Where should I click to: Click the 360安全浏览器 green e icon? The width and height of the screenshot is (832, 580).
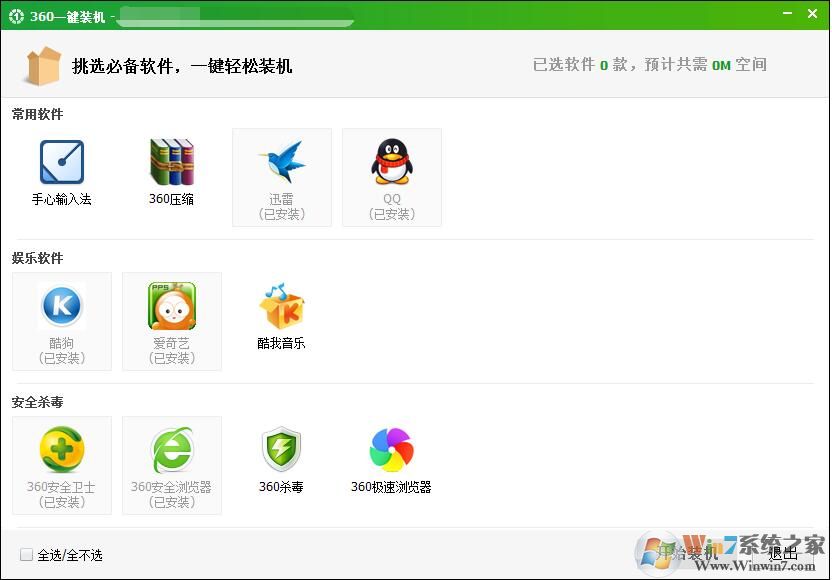(172, 449)
